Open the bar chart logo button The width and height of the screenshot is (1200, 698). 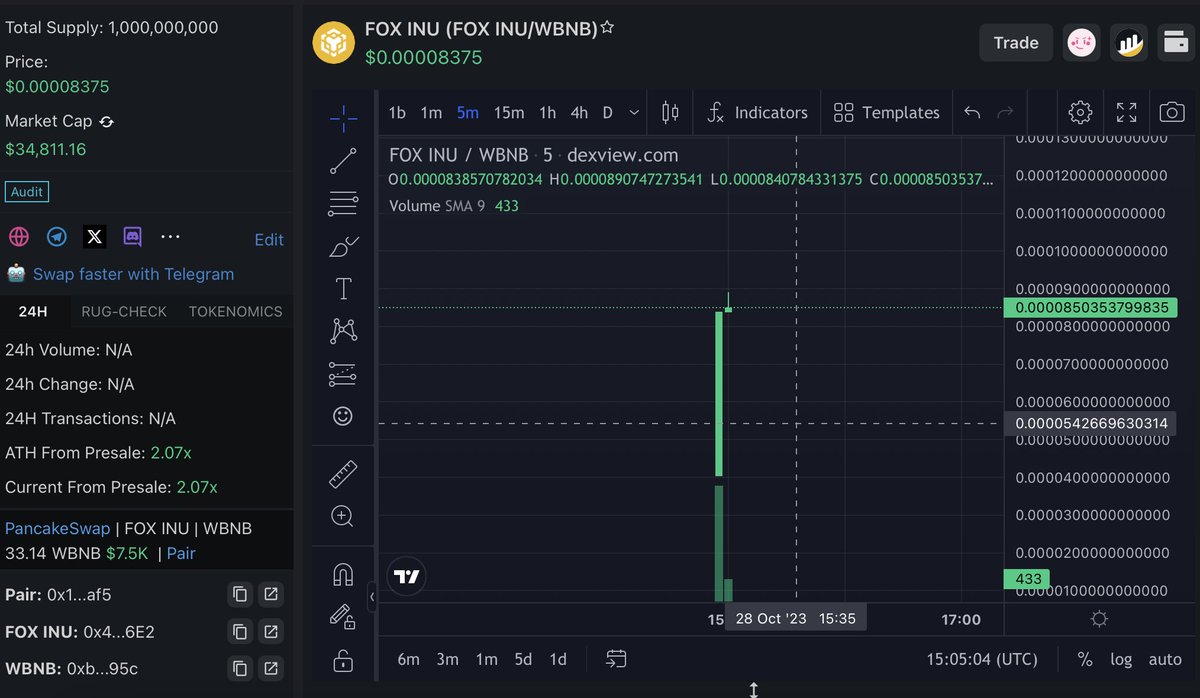tap(1130, 43)
